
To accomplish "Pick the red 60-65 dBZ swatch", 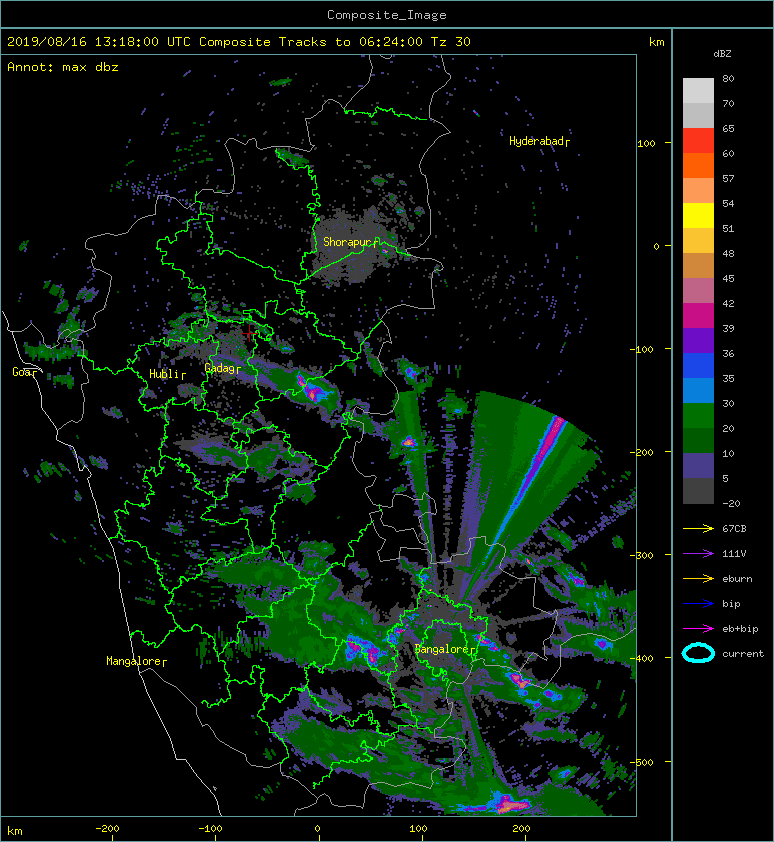I will point(698,141).
